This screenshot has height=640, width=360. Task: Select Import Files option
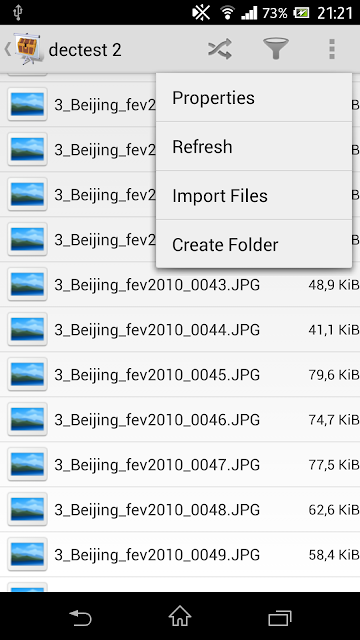[x=254, y=195]
